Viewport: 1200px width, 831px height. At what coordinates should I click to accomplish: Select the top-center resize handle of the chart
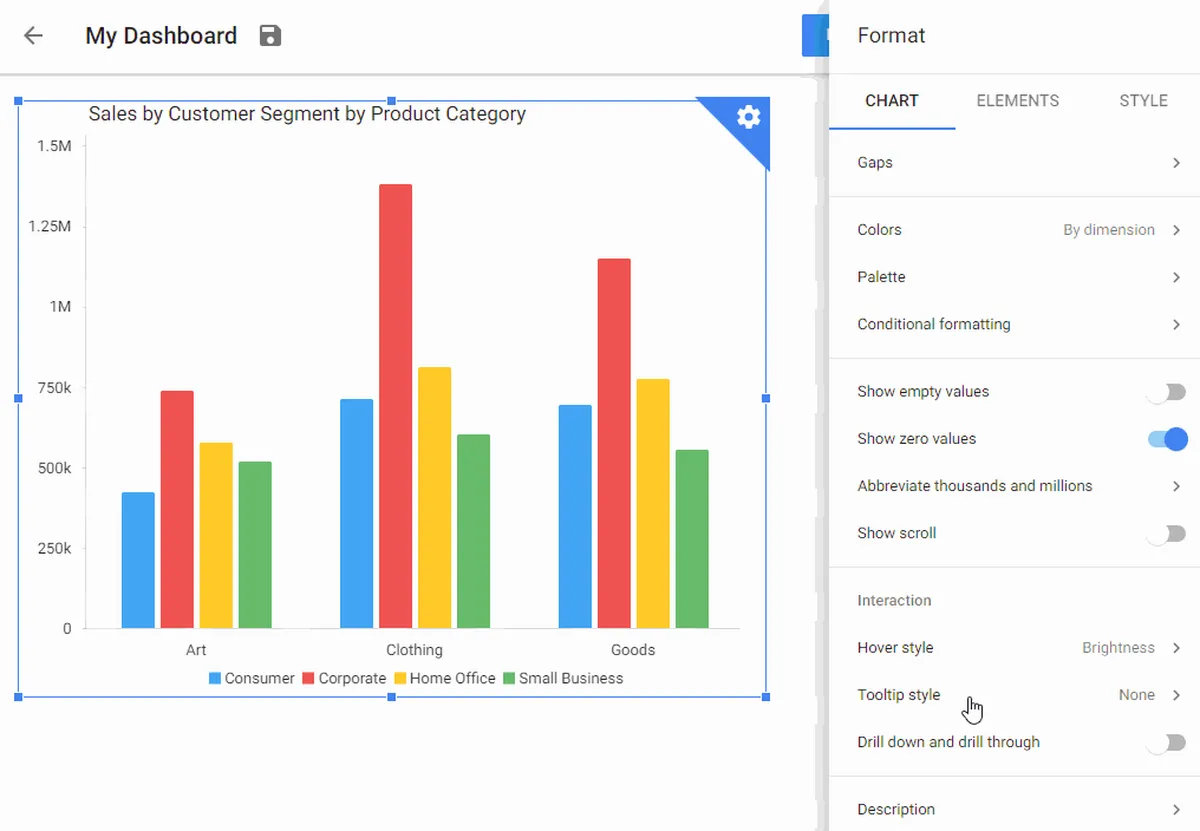pos(391,101)
